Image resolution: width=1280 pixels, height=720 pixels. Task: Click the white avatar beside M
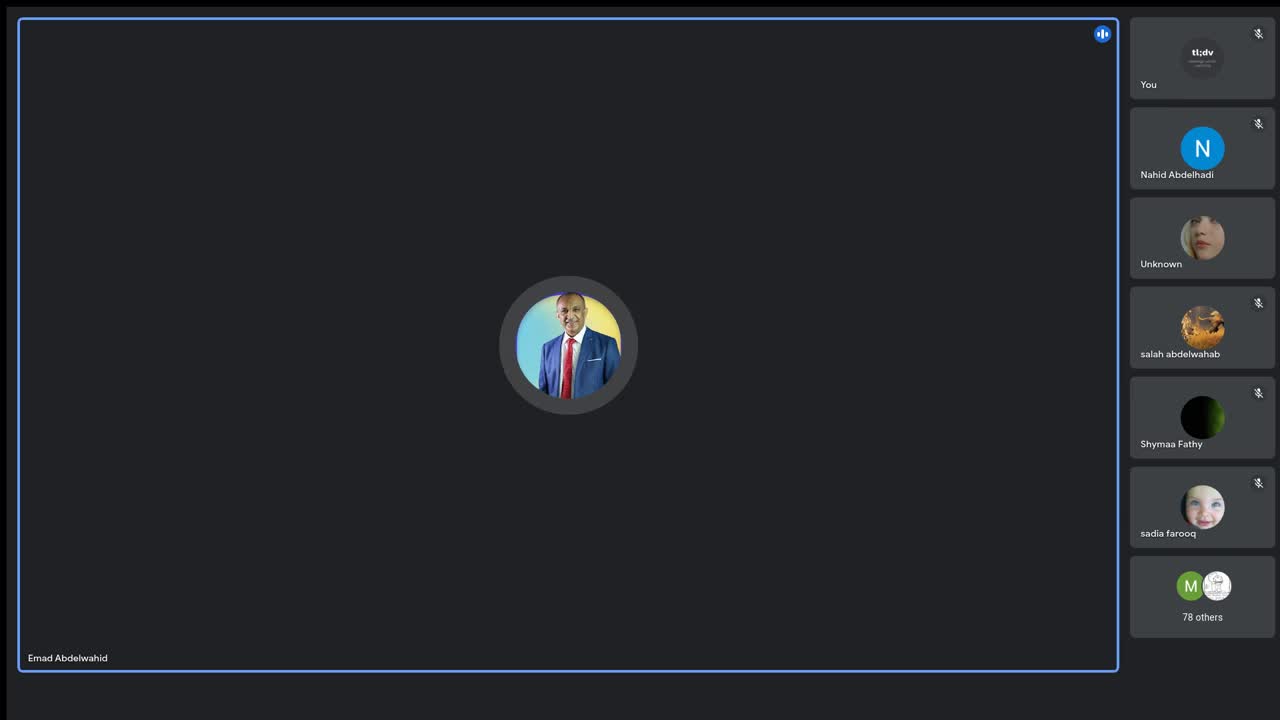coord(1217,586)
